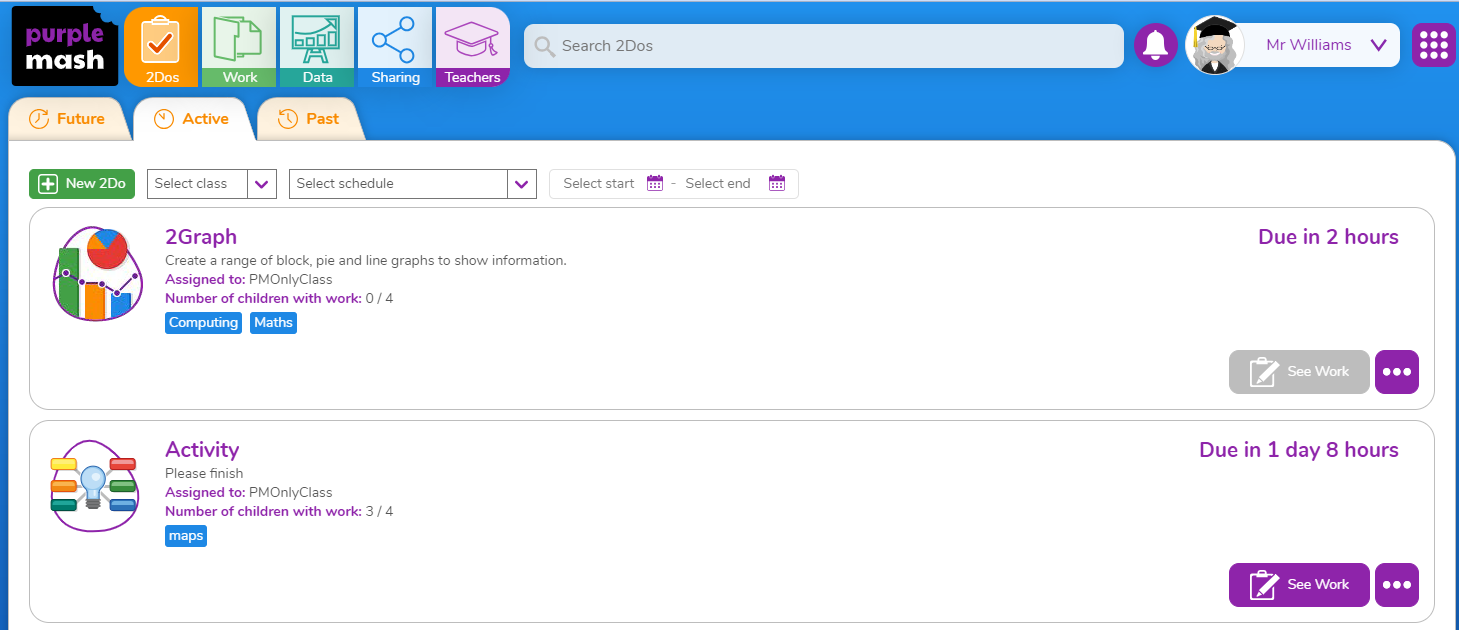Click the start date calendar icon
The image size is (1459, 630).
(x=655, y=183)
